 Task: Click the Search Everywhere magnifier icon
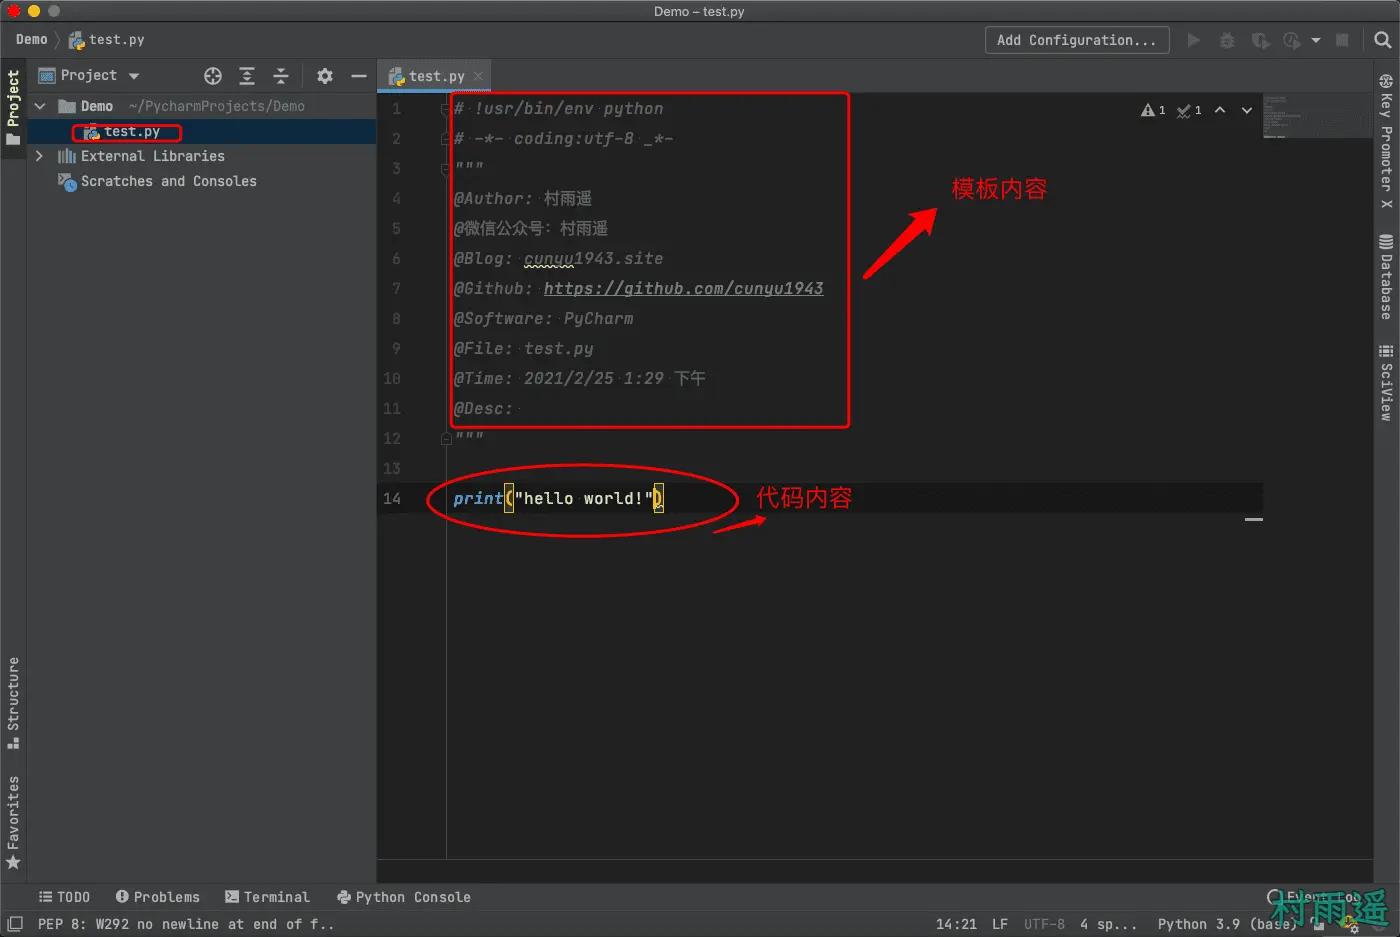coord(1382,40)
